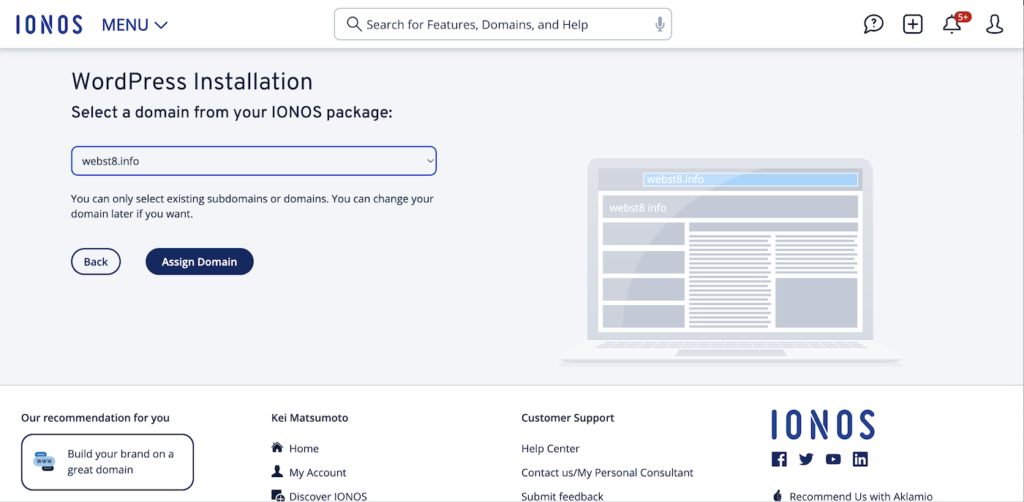Open the user account profile icon
This screenshot has height=502, width=1024.
pyautogui.click(x=994, y=25)
